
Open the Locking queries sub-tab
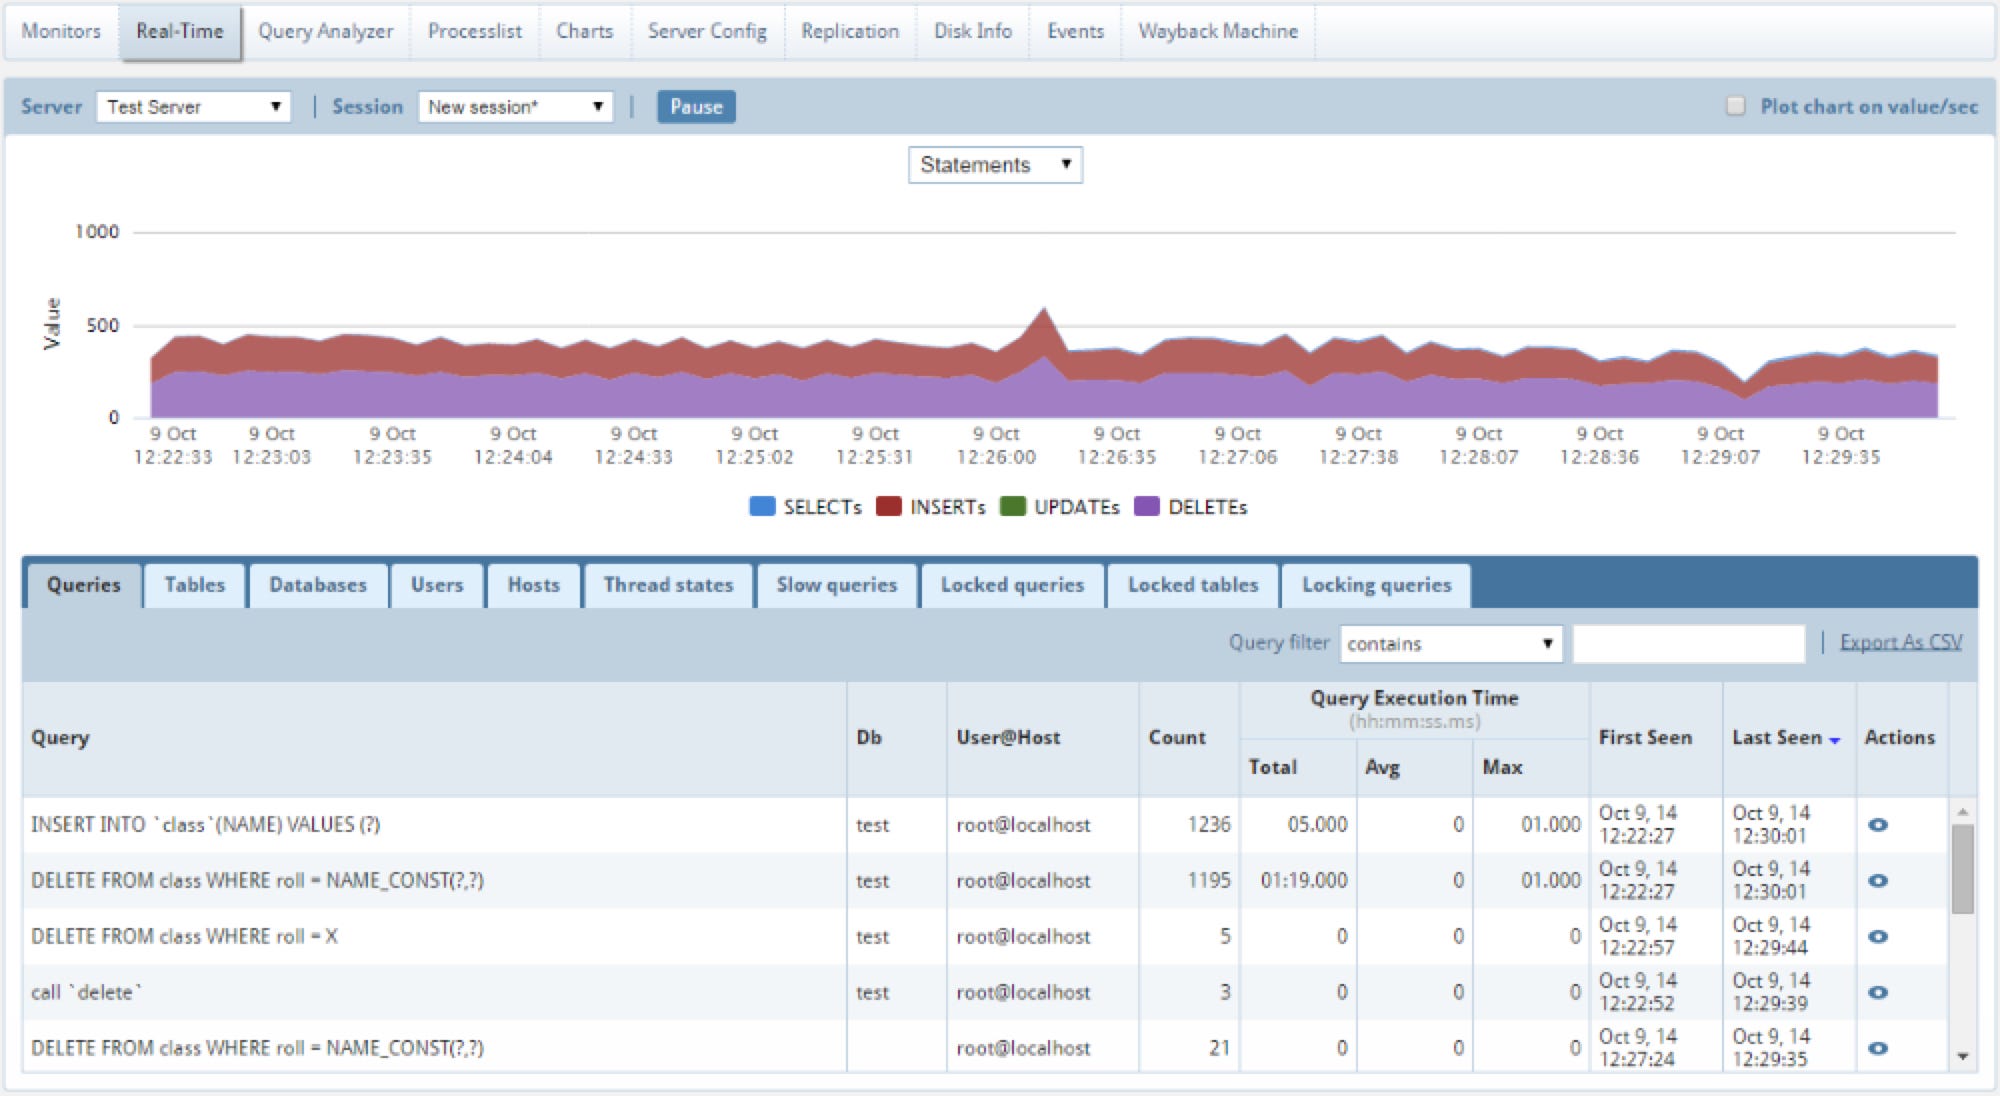(1377, 585)
